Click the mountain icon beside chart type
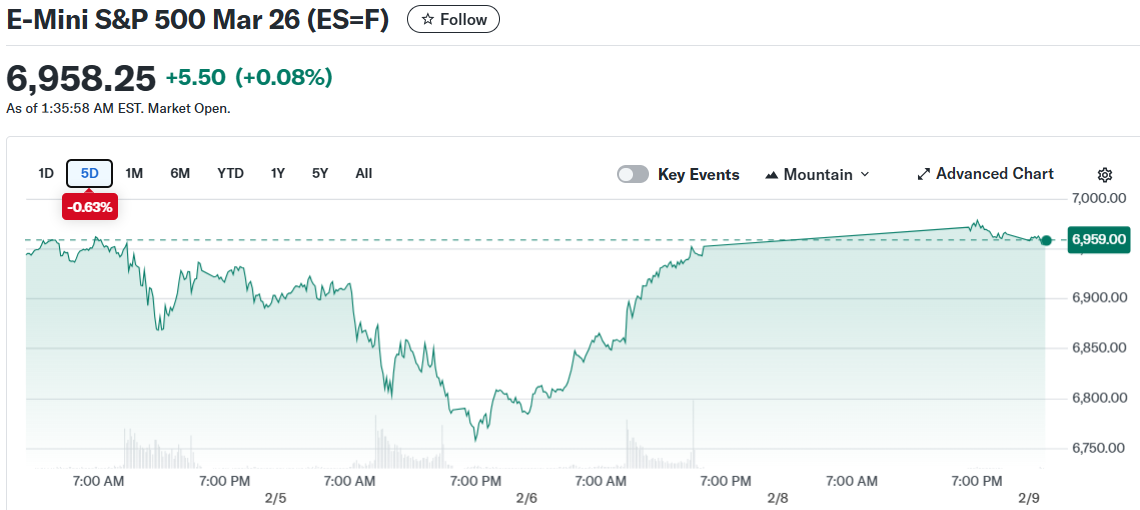 pyautogui.click(x=772, y=175)
